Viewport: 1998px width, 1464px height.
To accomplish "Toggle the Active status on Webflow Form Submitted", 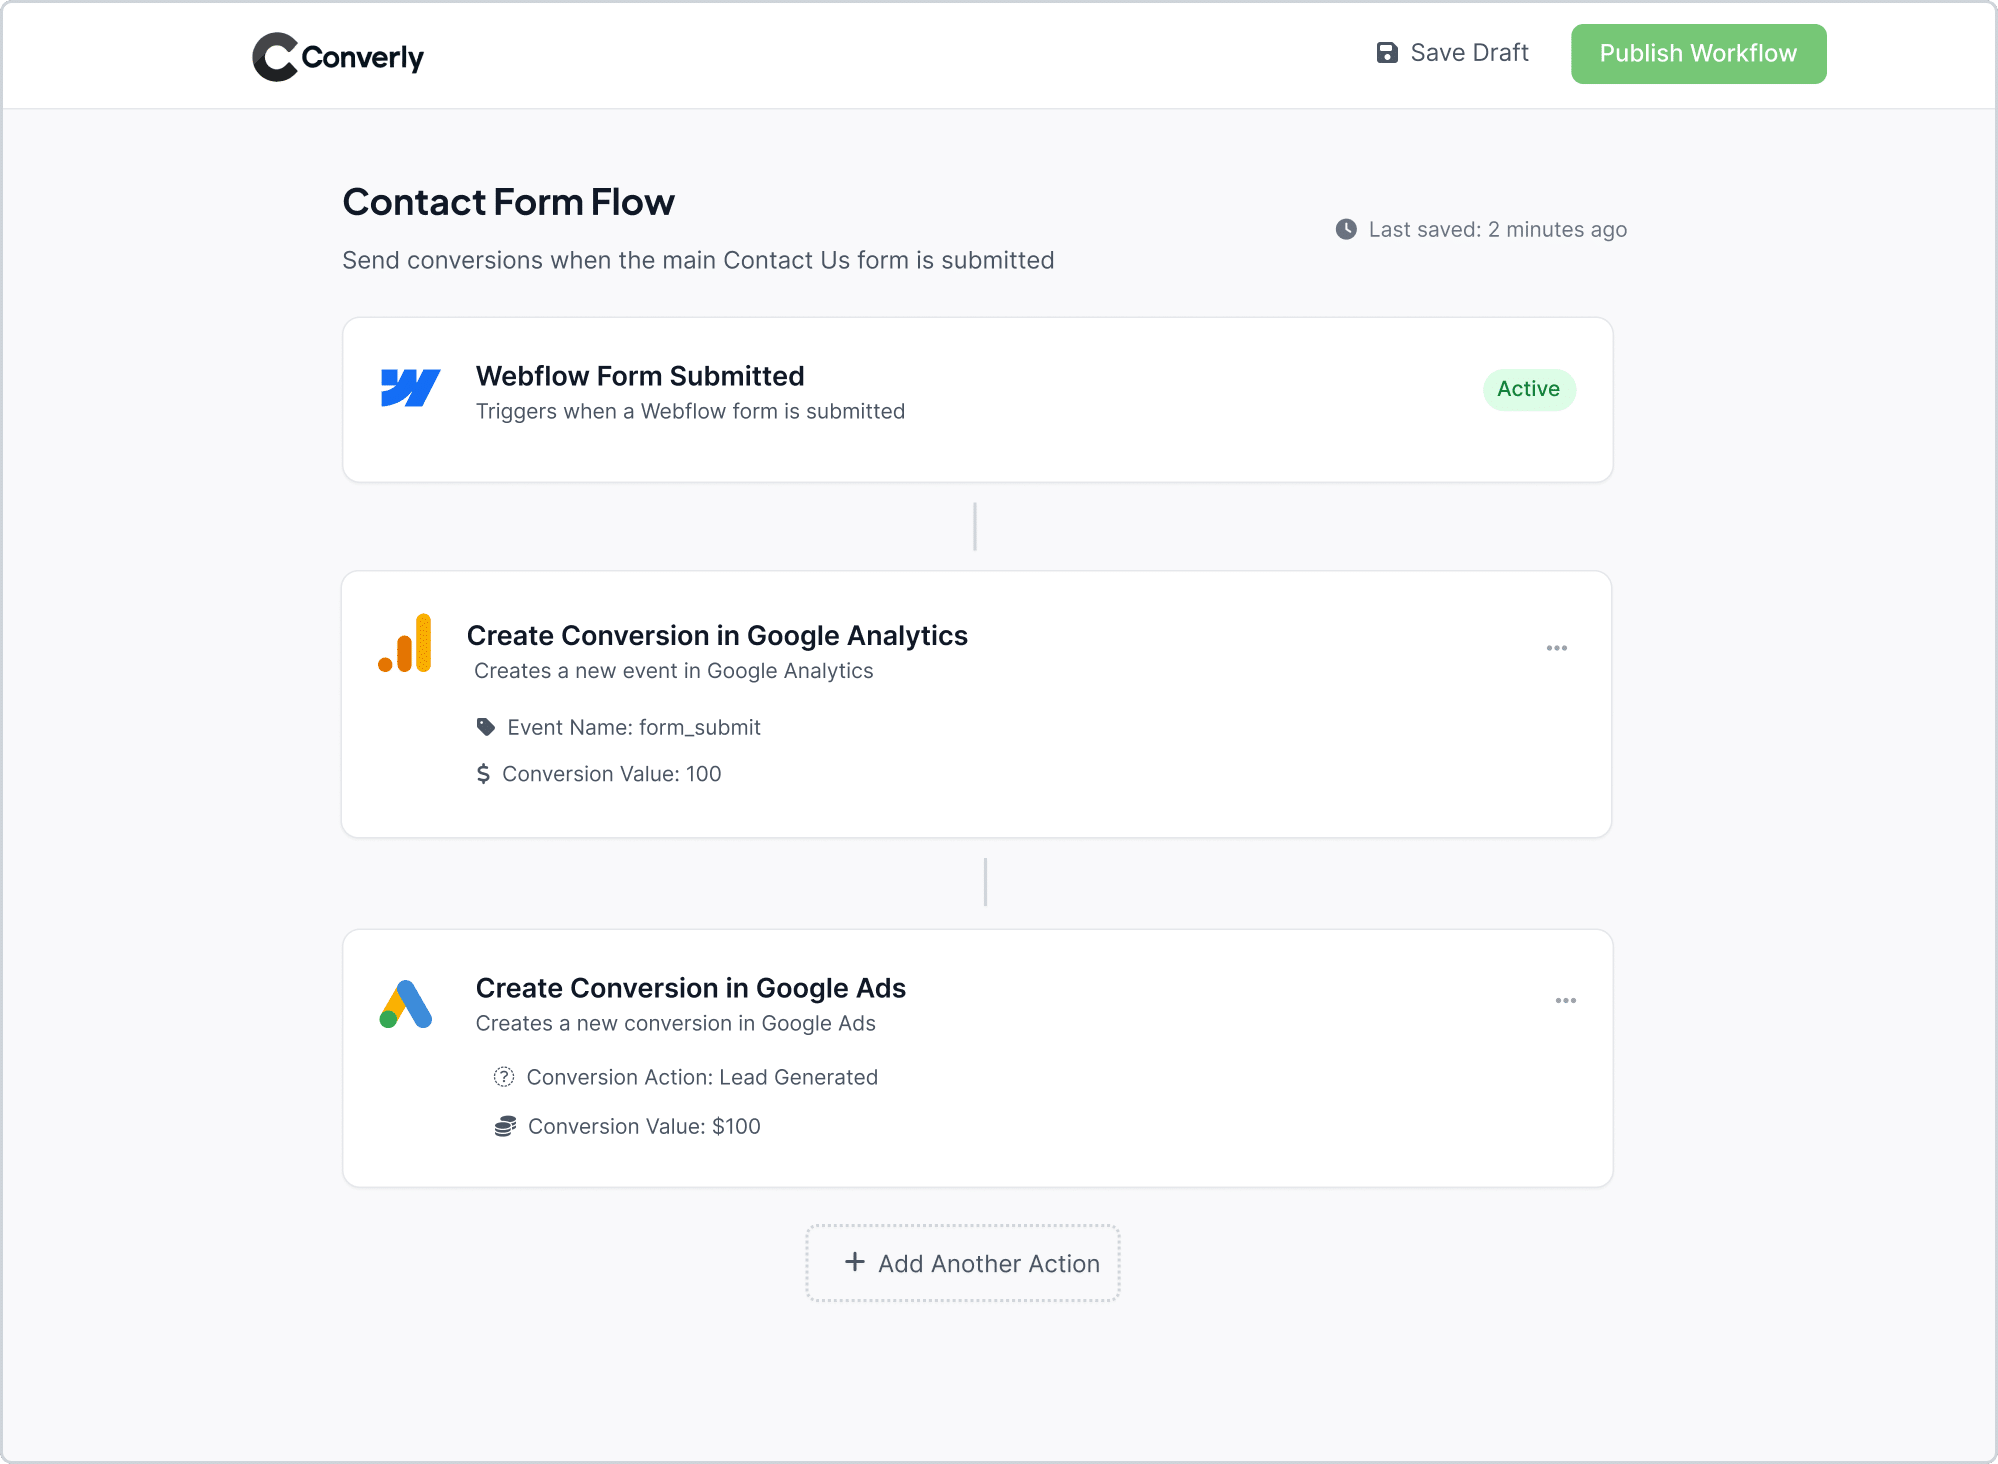I will [x=1529, y=389].
